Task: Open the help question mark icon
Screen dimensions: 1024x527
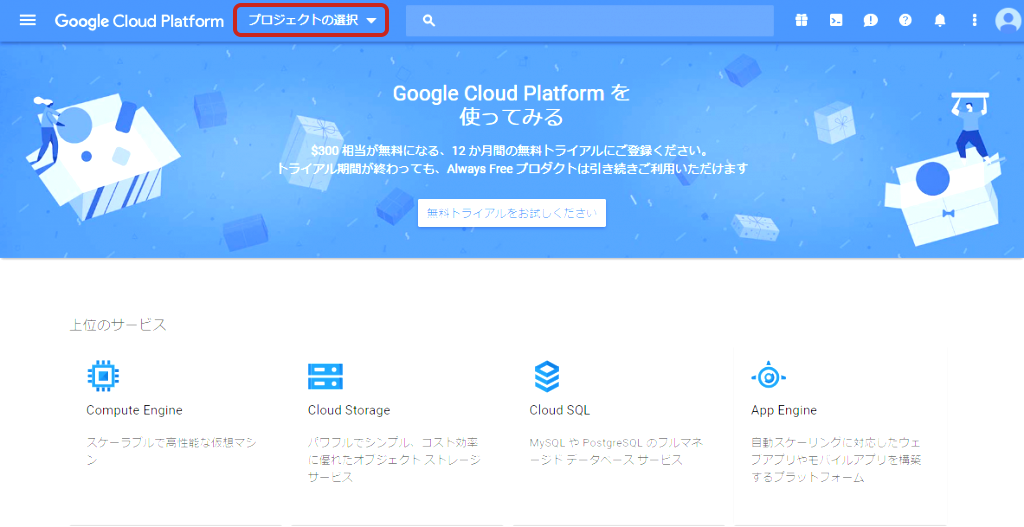Action: (905, 20)
